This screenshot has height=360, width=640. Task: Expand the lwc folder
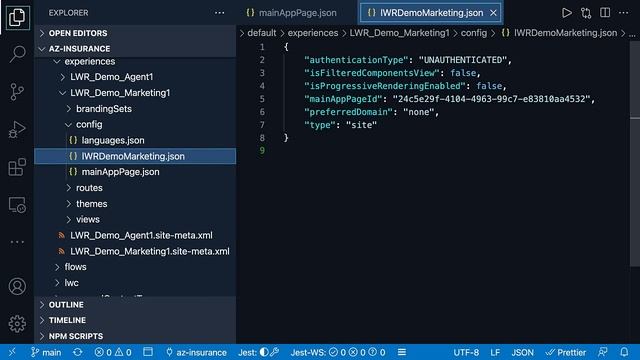(x=71, y=282)
